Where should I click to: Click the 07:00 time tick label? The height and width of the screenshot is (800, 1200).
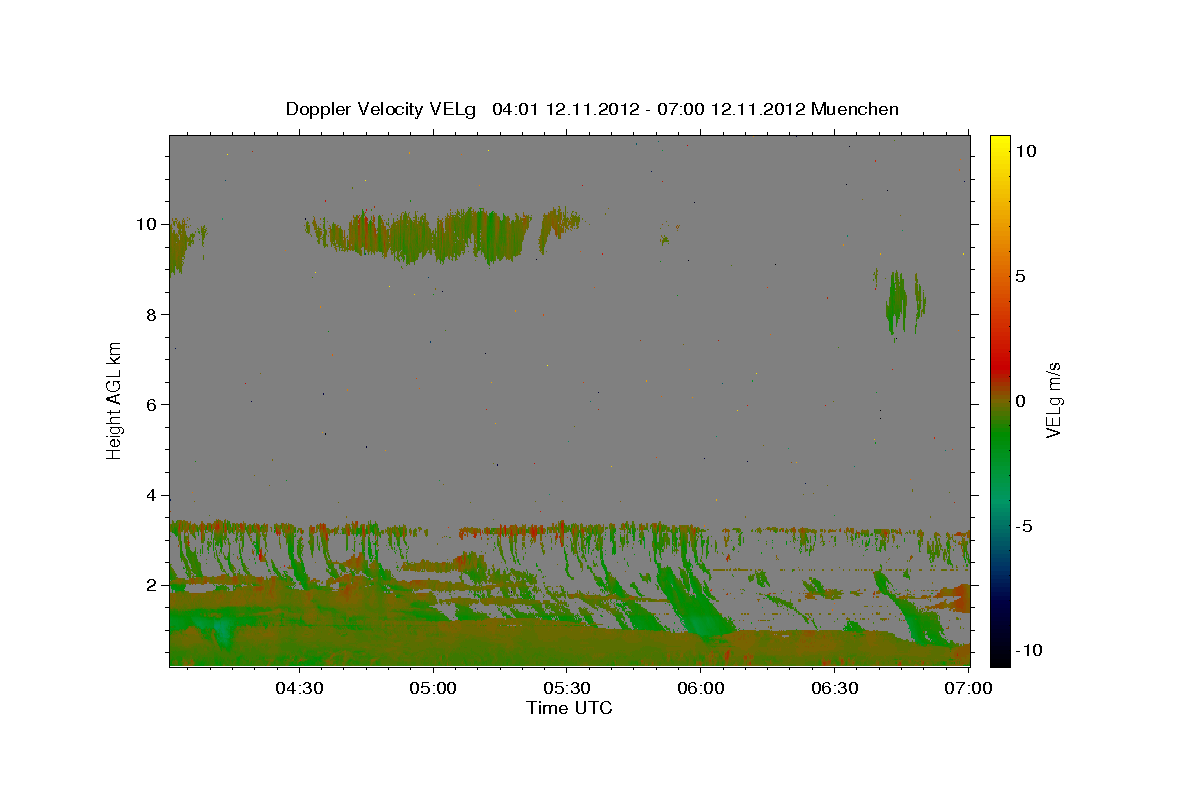(x=968, y=688)
